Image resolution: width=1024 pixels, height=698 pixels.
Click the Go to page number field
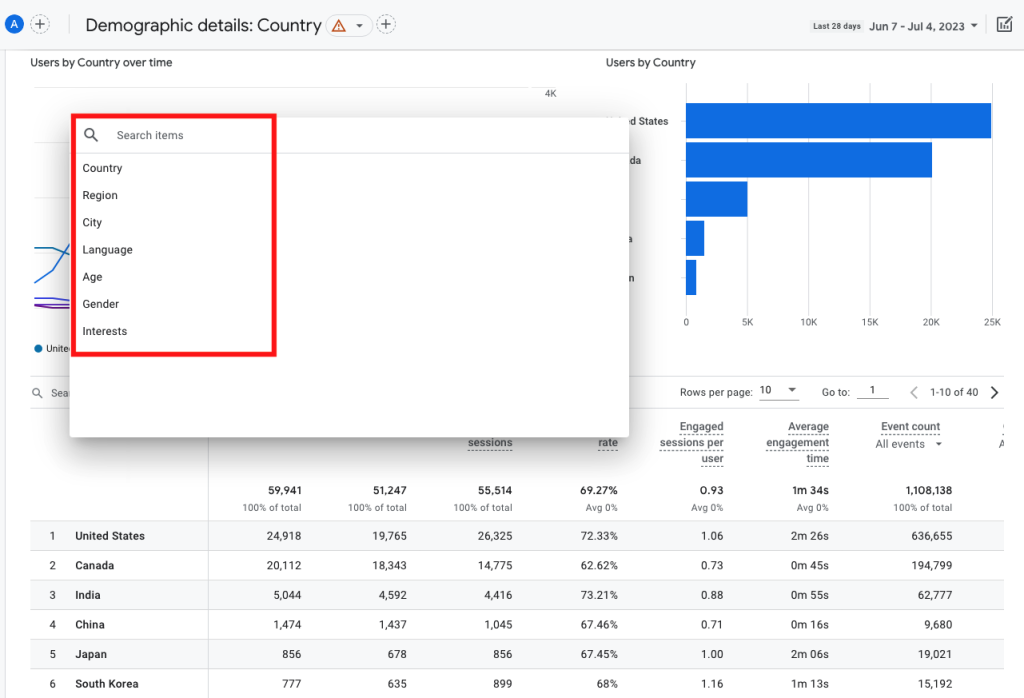point(872,391)
